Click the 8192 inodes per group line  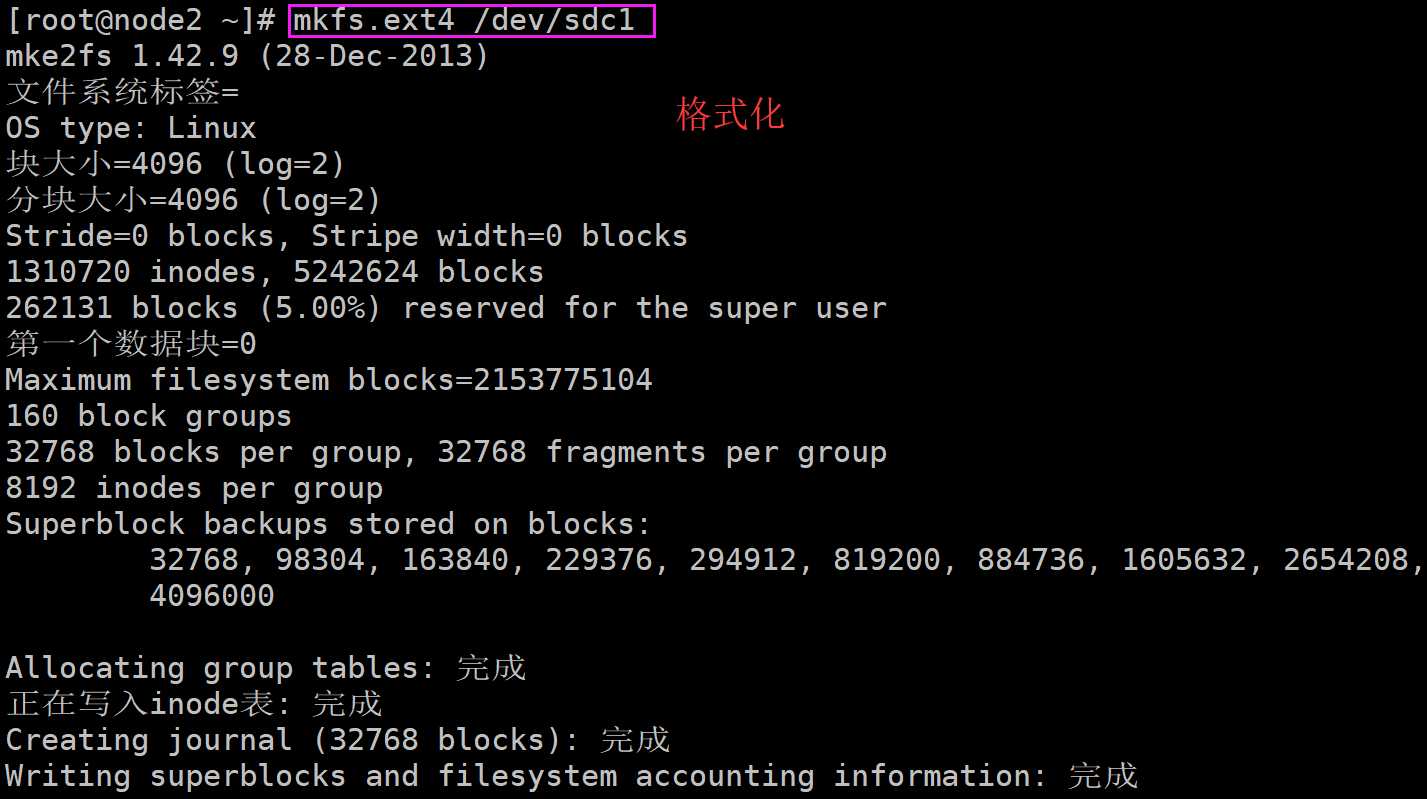[194, 488]
